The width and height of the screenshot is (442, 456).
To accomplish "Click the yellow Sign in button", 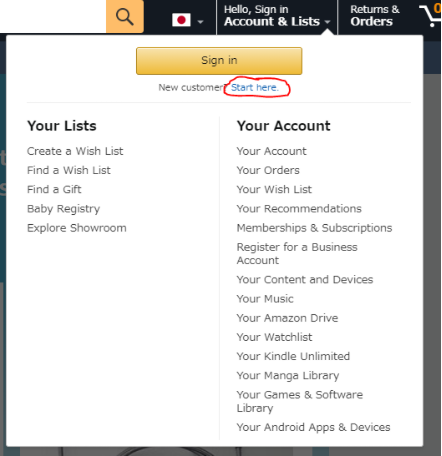I will tap(219, 61).
